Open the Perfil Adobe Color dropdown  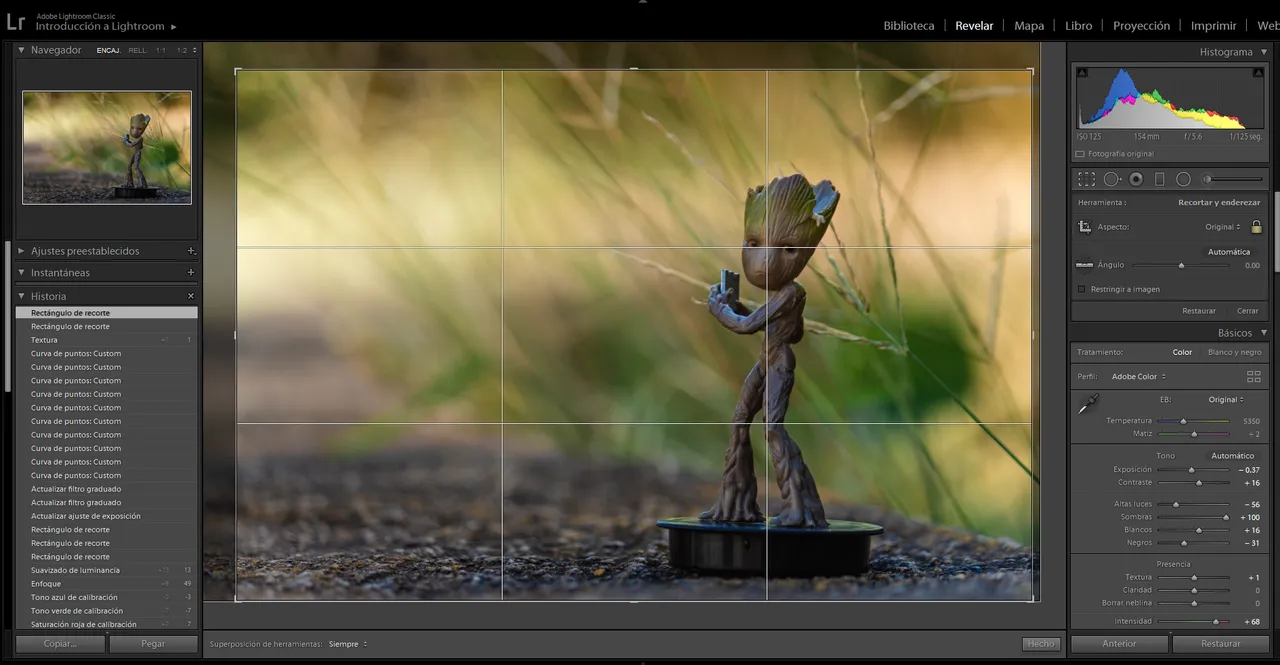(1139, 377)
